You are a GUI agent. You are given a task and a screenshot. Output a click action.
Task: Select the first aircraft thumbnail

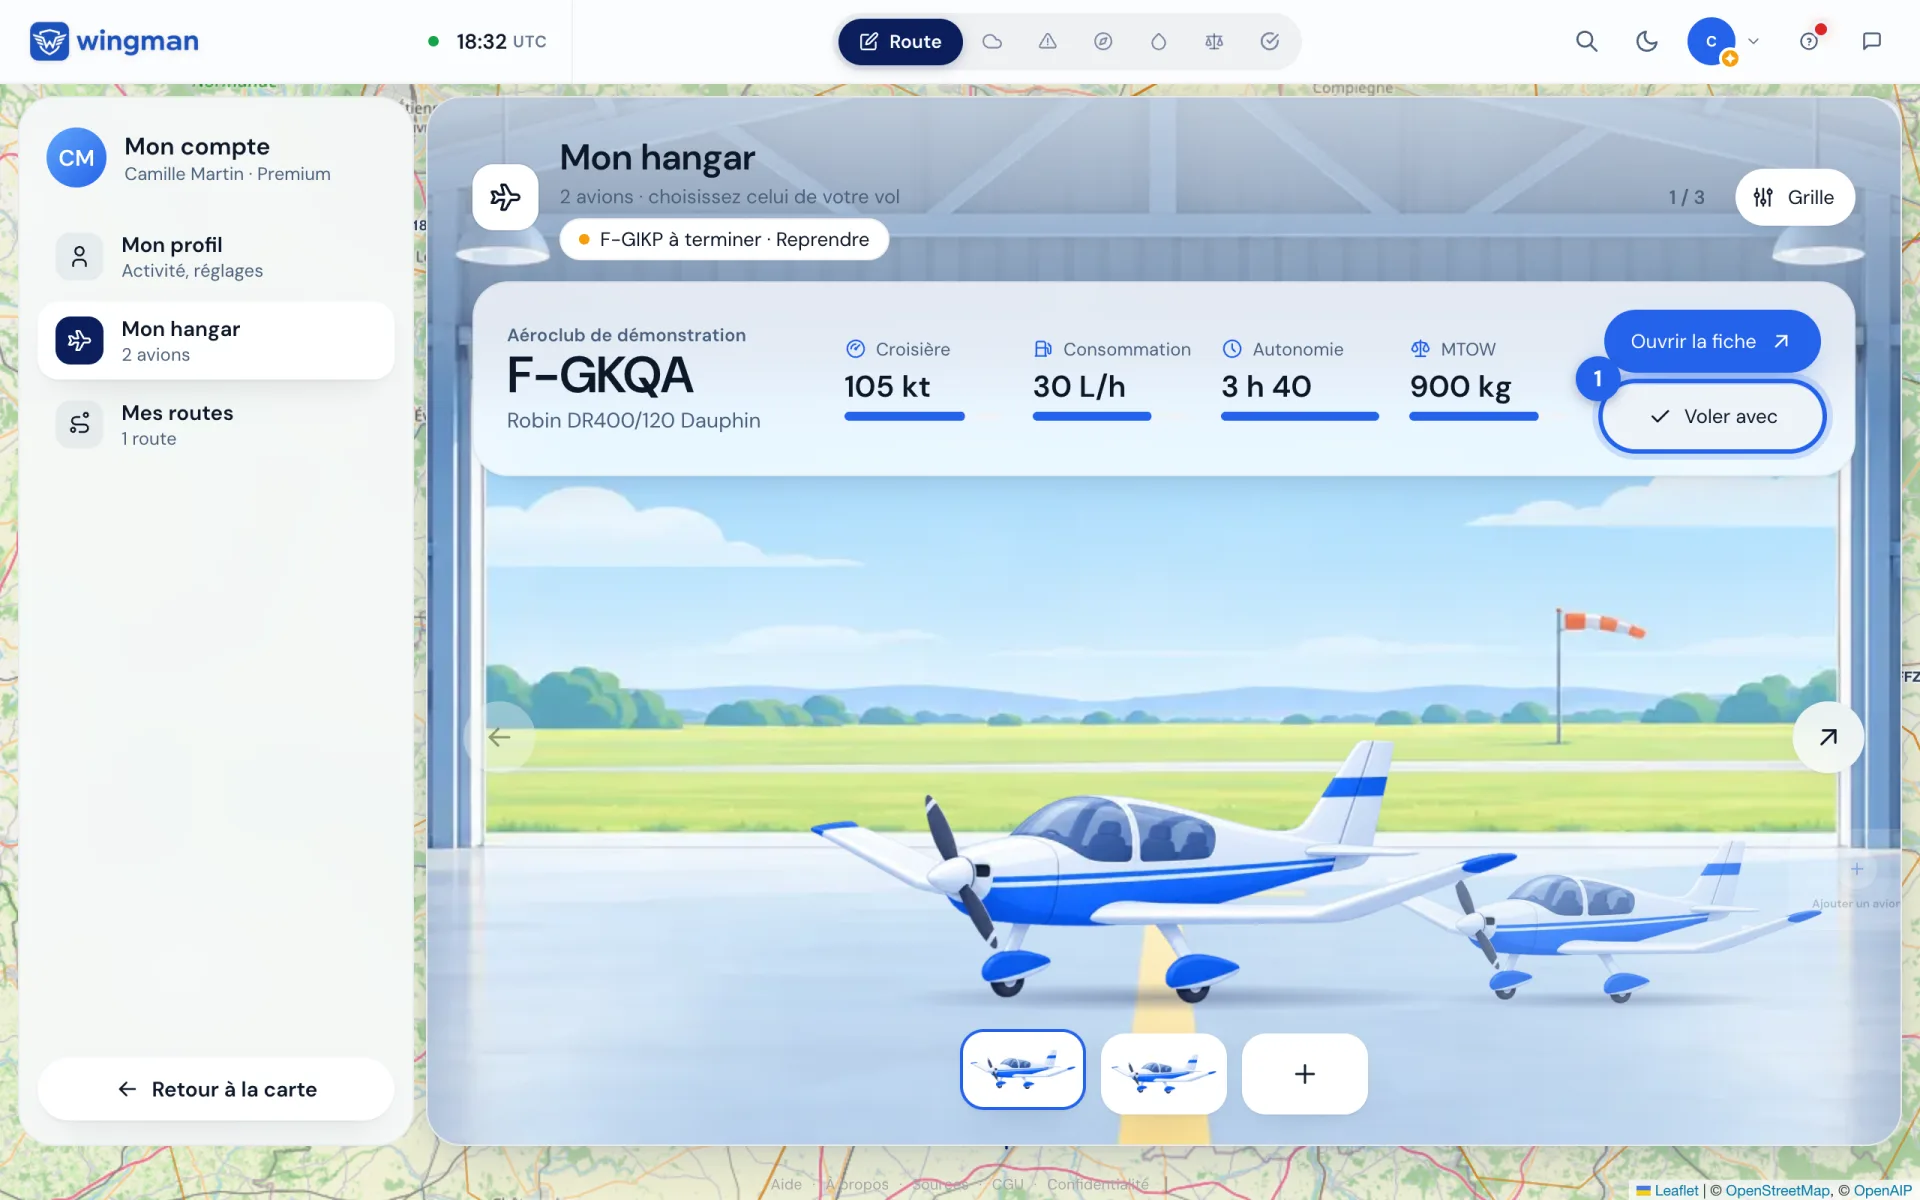point(1022,1070)
